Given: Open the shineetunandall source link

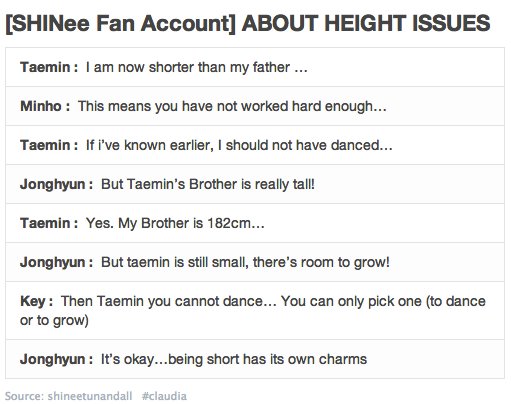Looking at the screenshot, I should (x=90, y=396).
